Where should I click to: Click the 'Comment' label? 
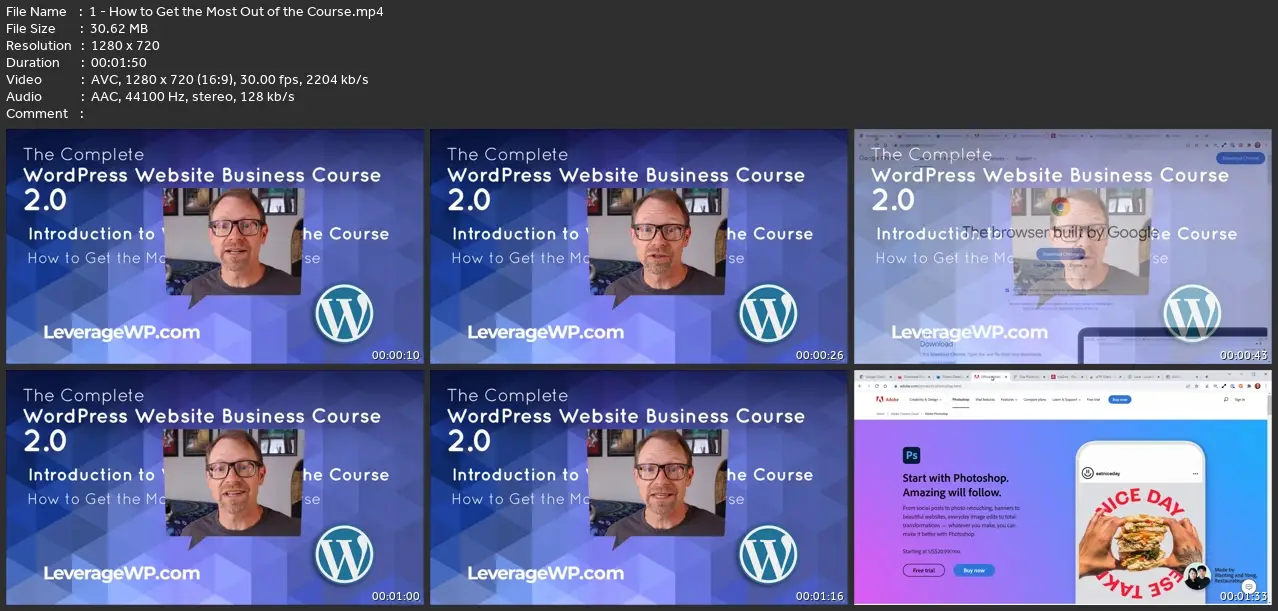click(x=37, y=114)
